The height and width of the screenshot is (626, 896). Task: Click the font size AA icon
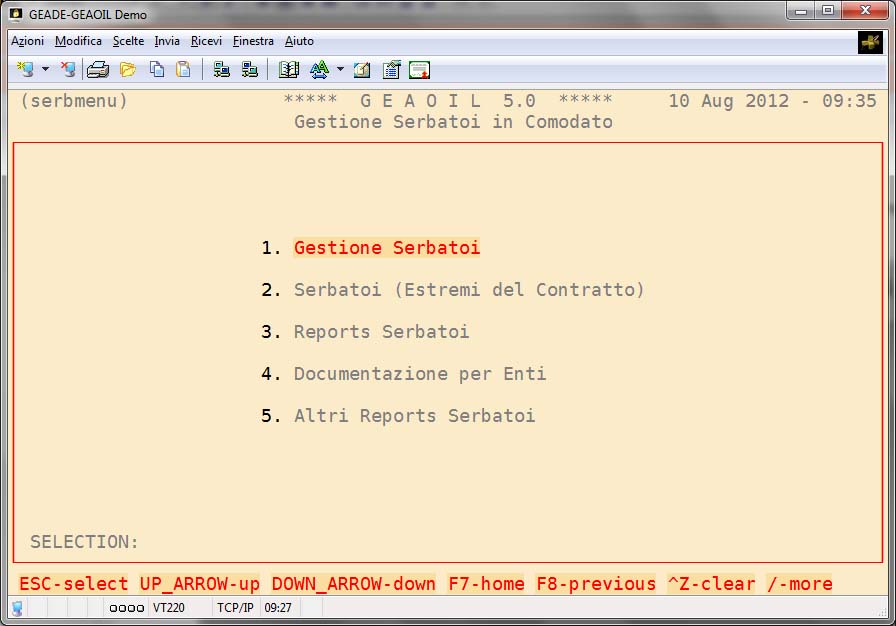(x=319, y=69)
